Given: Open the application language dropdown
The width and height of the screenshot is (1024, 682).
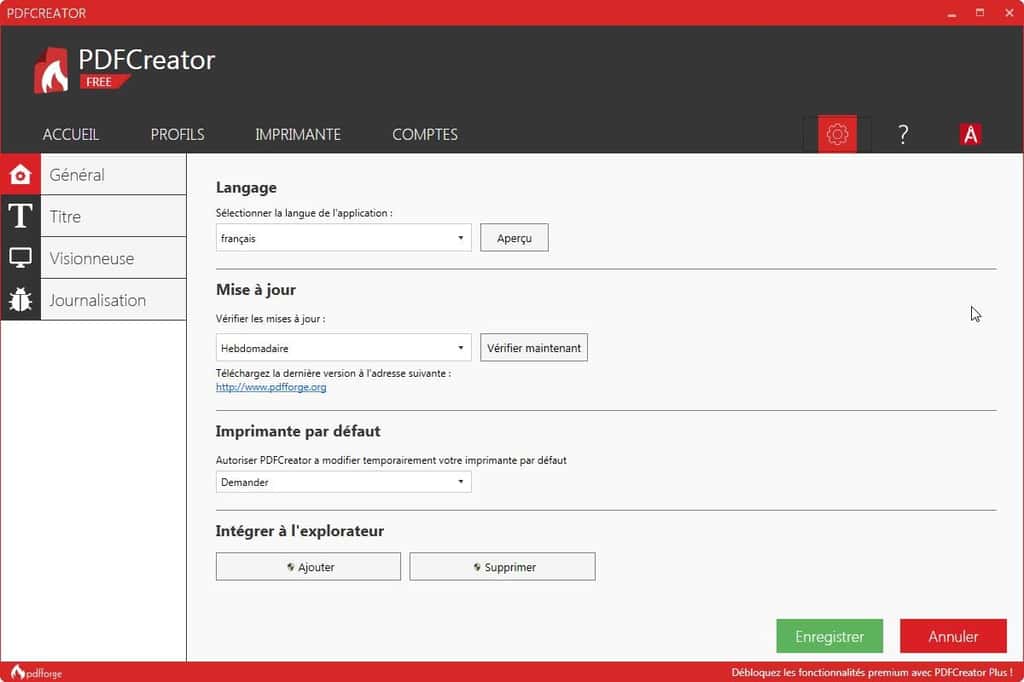Looking at the screenshot, I should 343,237.
